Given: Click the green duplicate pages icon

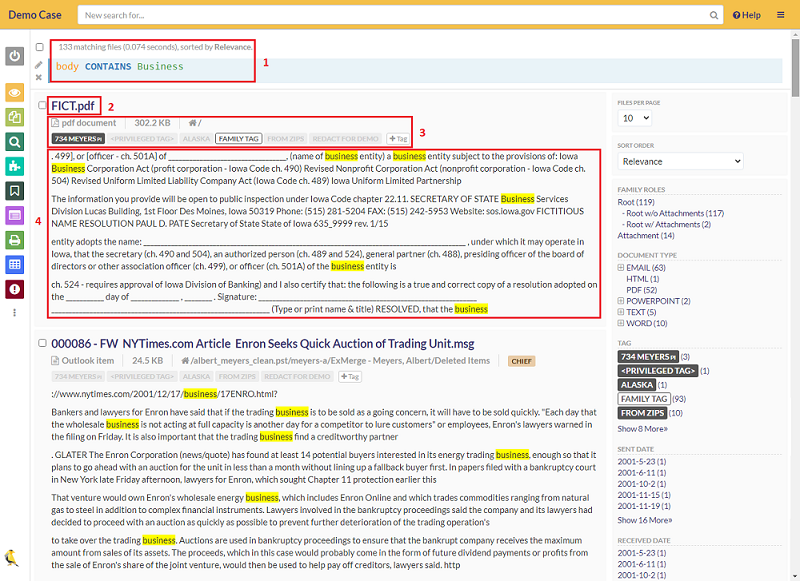Looking at the screenshot, I should (x=14, y=115).
